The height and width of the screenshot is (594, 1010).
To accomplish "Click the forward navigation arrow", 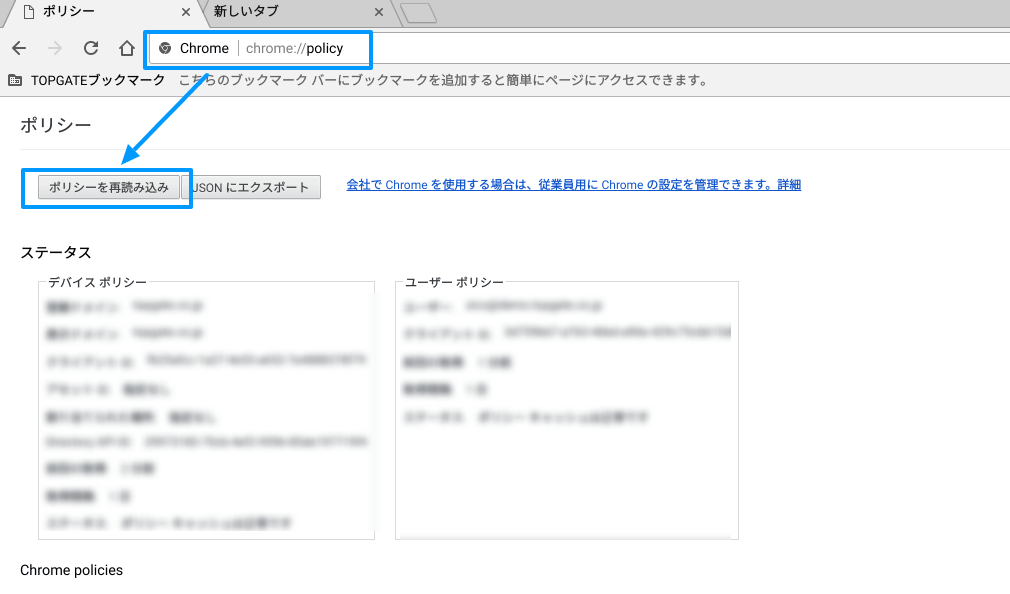I will (55, 48).
